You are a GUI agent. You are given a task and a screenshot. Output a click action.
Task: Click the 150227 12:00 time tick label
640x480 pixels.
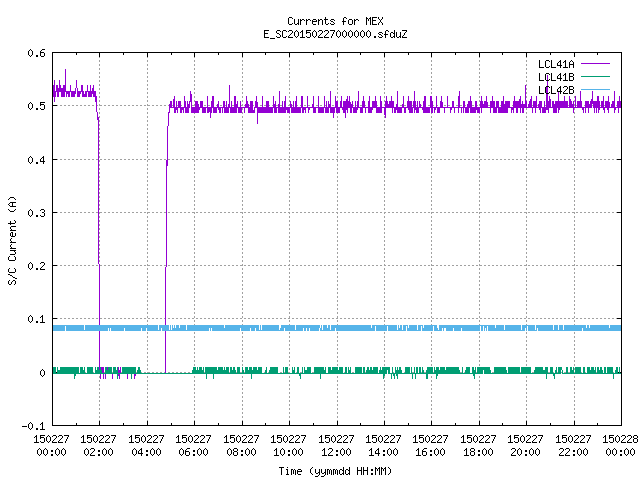[336, 446]
